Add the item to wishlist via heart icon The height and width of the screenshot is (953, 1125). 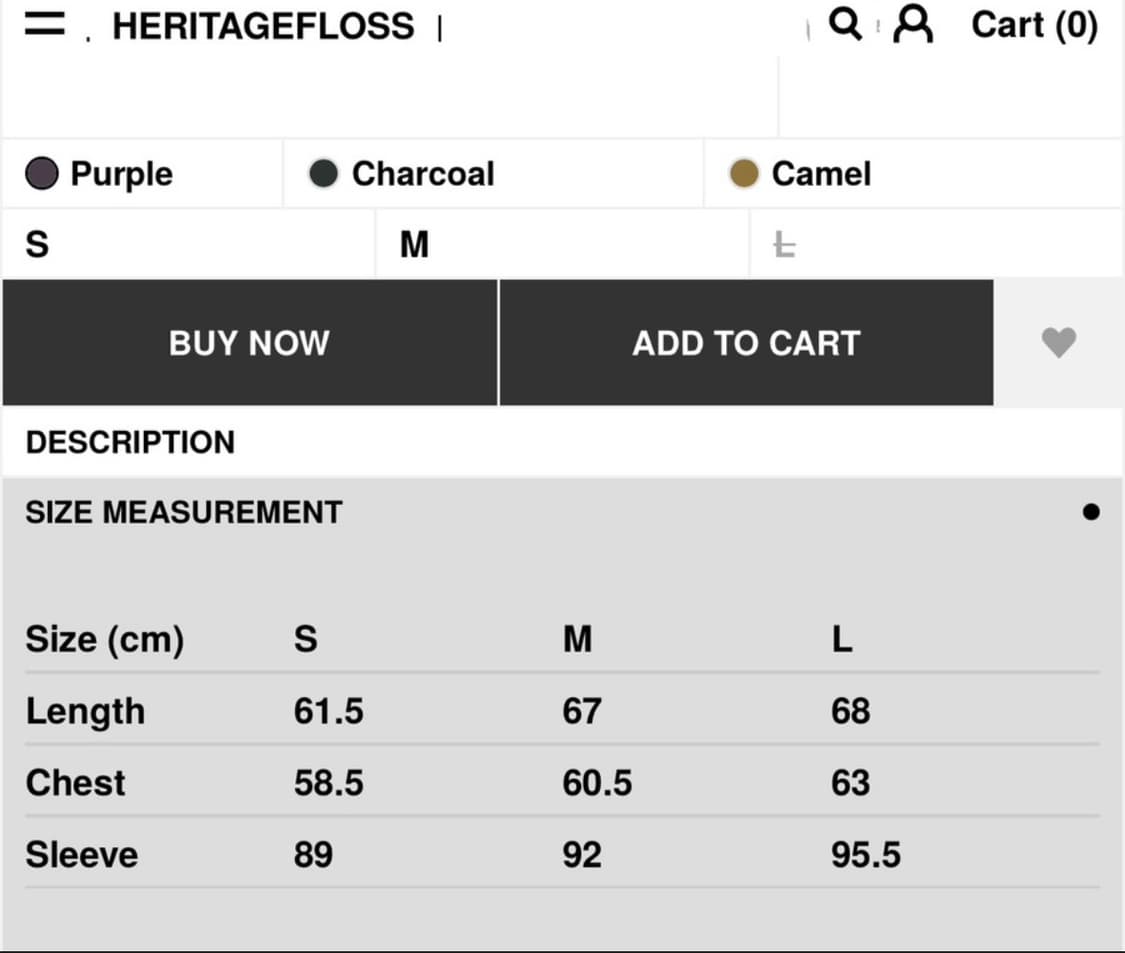click(x=1059, y=343)
